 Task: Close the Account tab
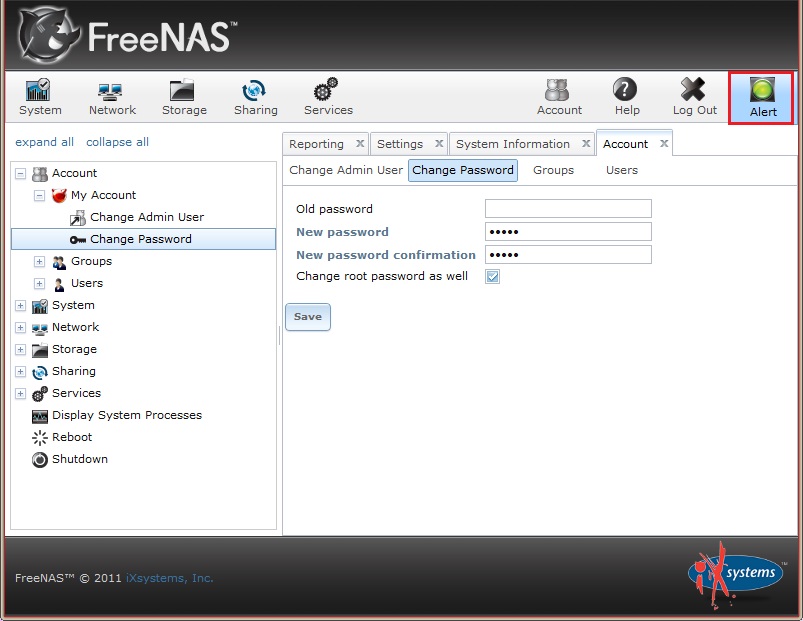coord(664,143)
